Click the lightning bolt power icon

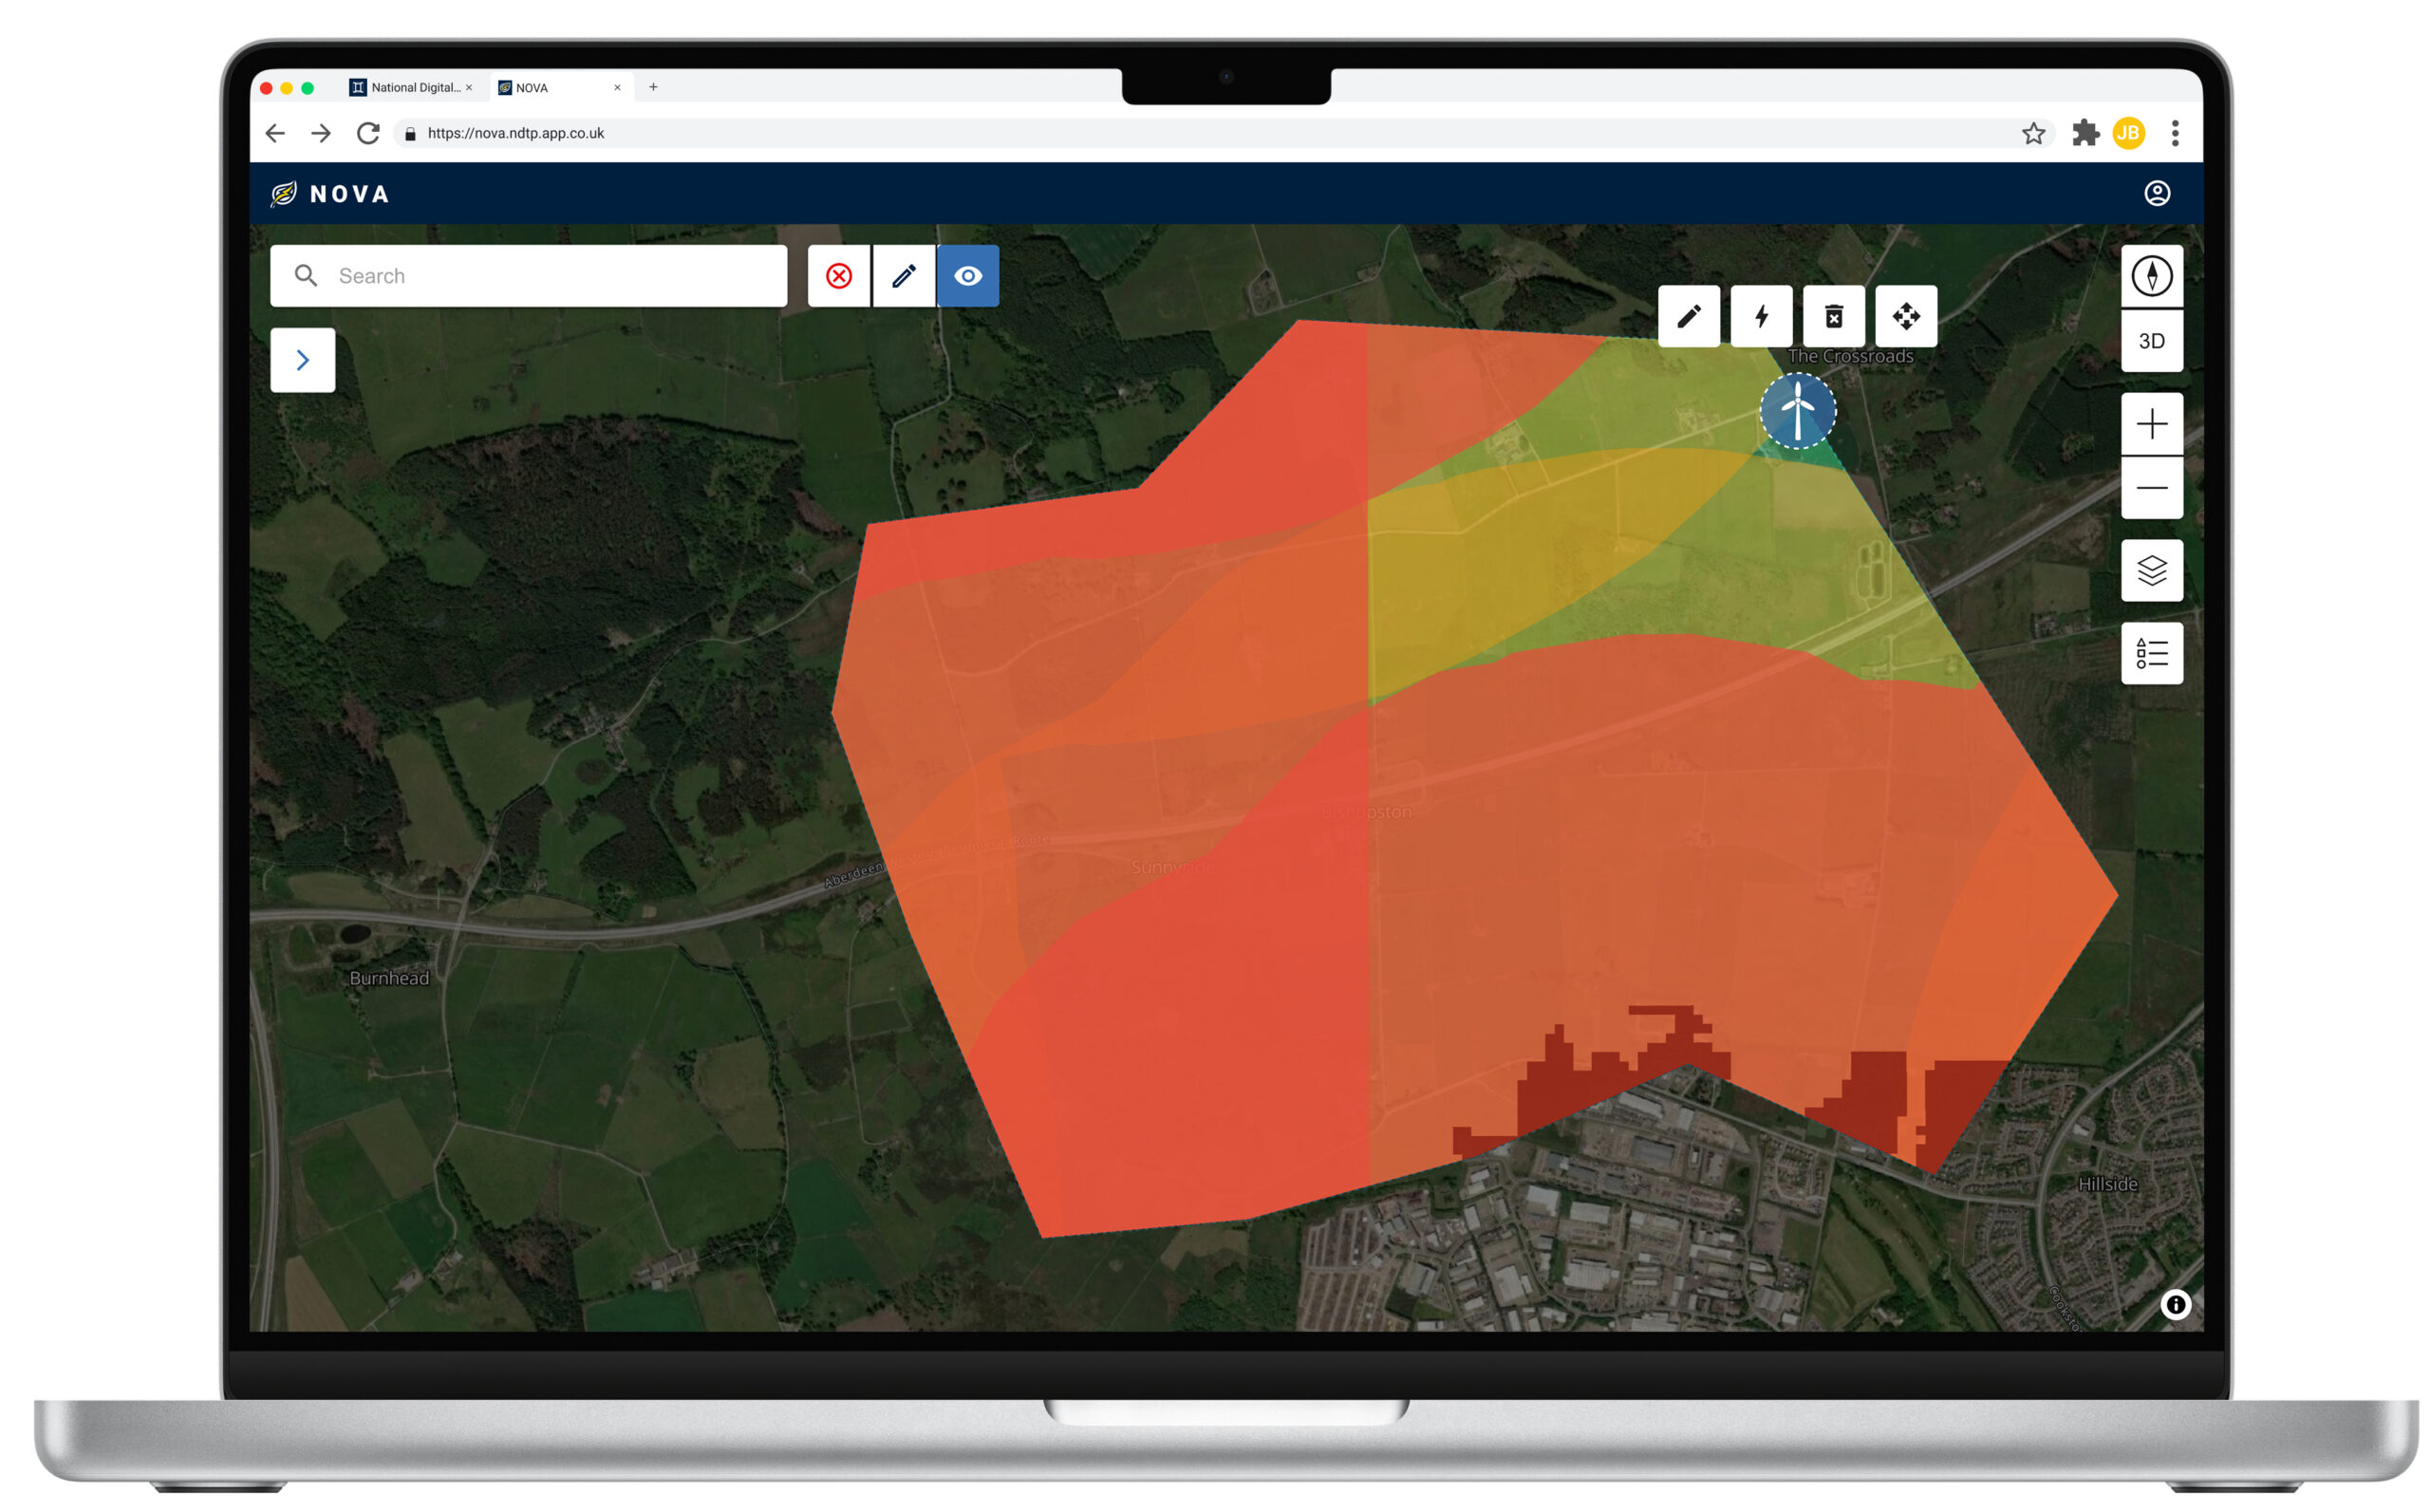(1761, 316)
